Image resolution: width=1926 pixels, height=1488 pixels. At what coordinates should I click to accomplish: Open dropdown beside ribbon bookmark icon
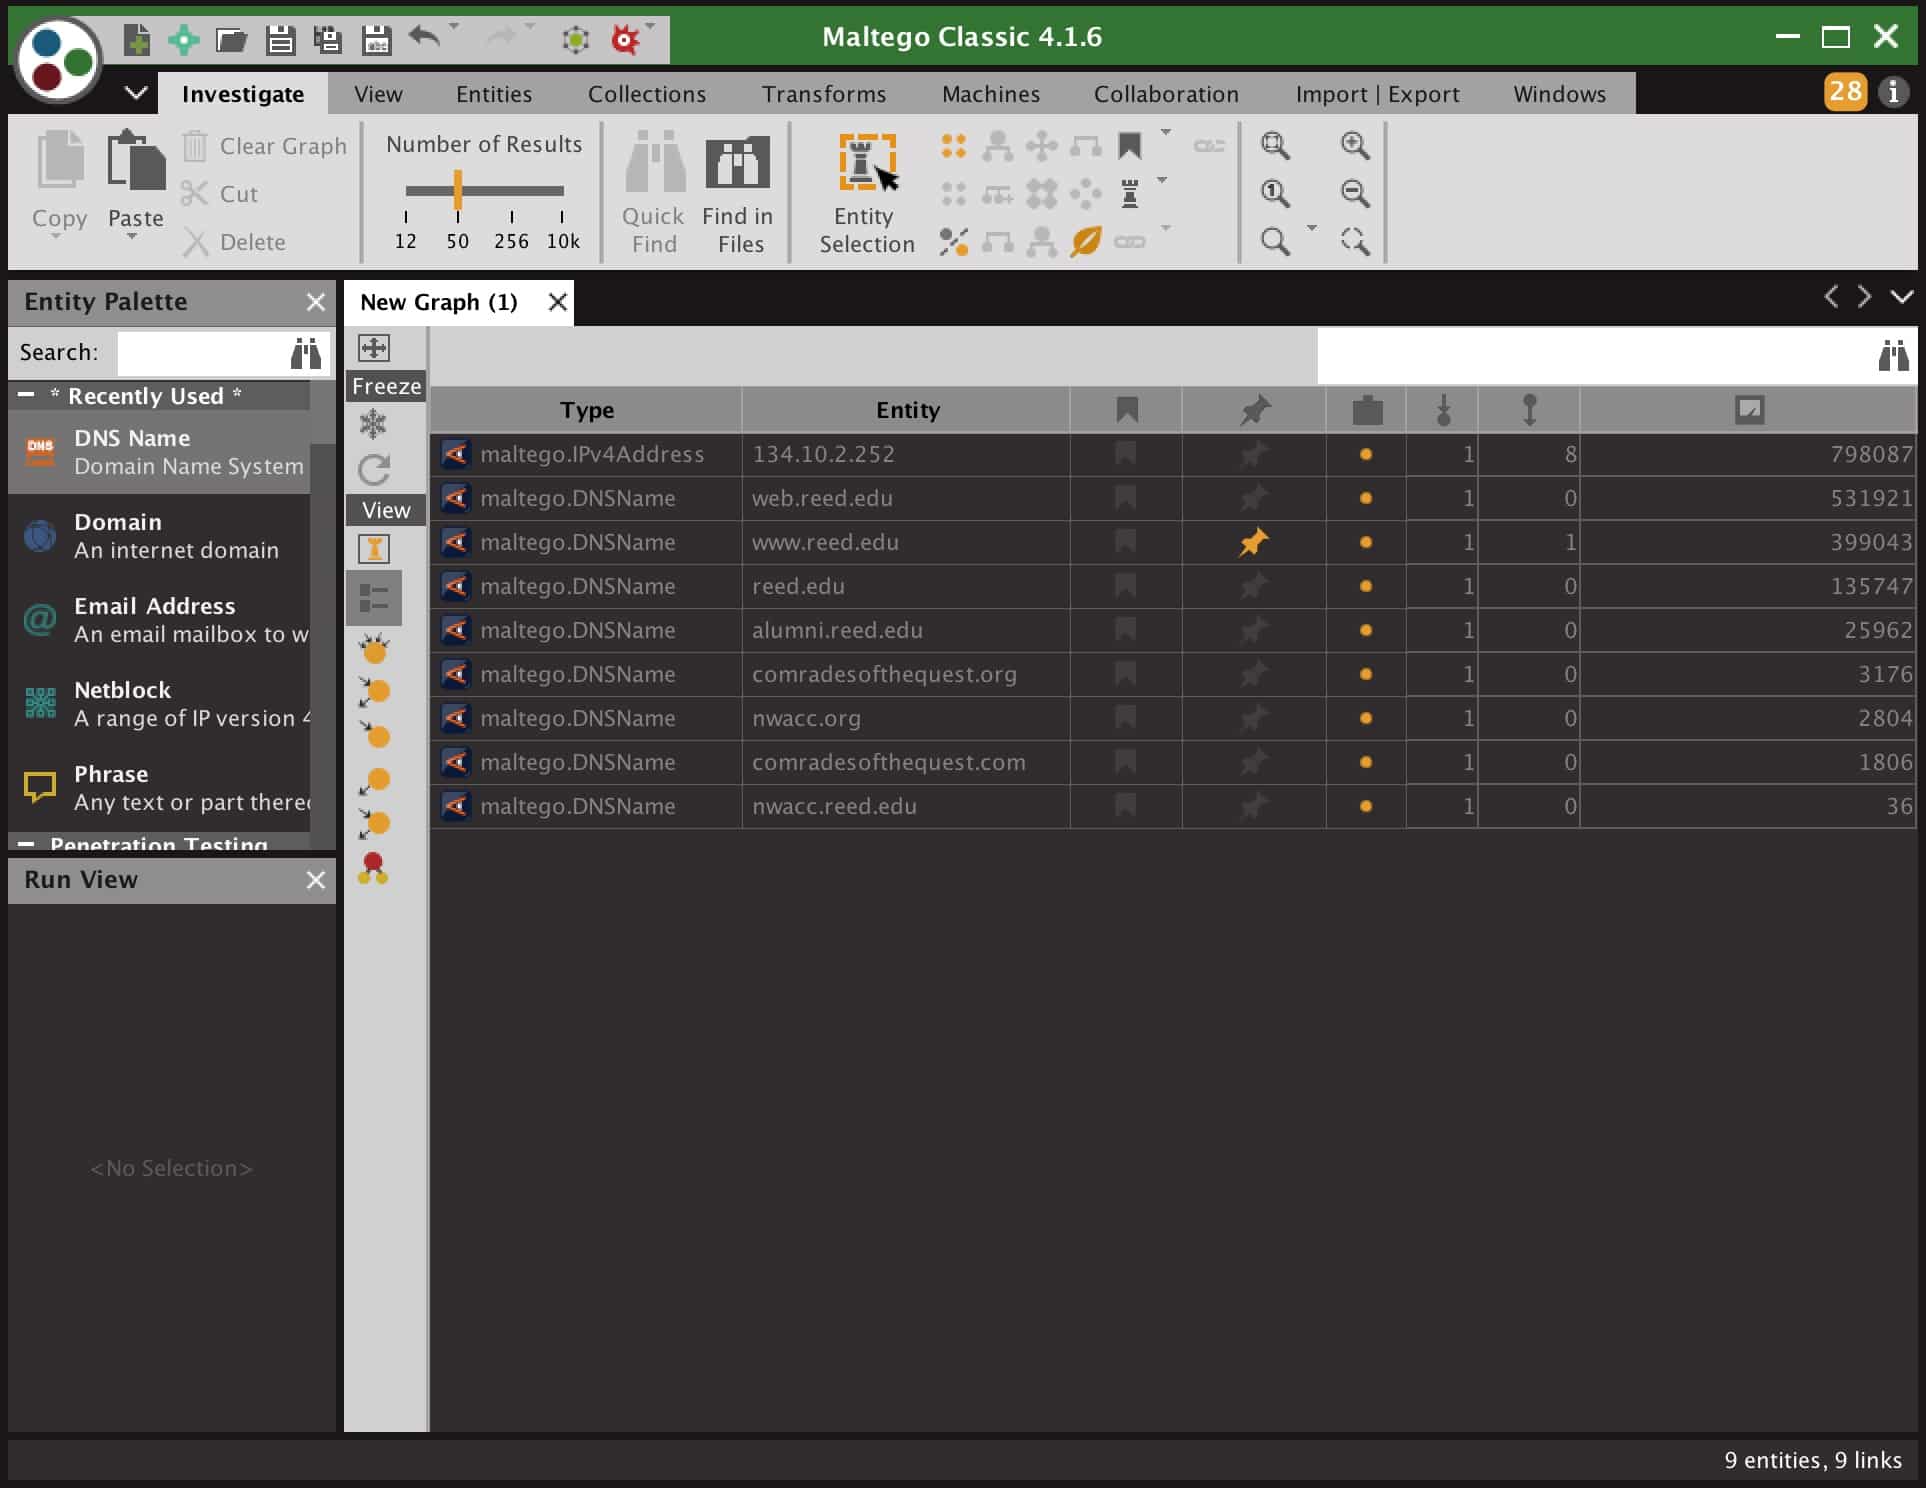click(x=1165, y=132)
